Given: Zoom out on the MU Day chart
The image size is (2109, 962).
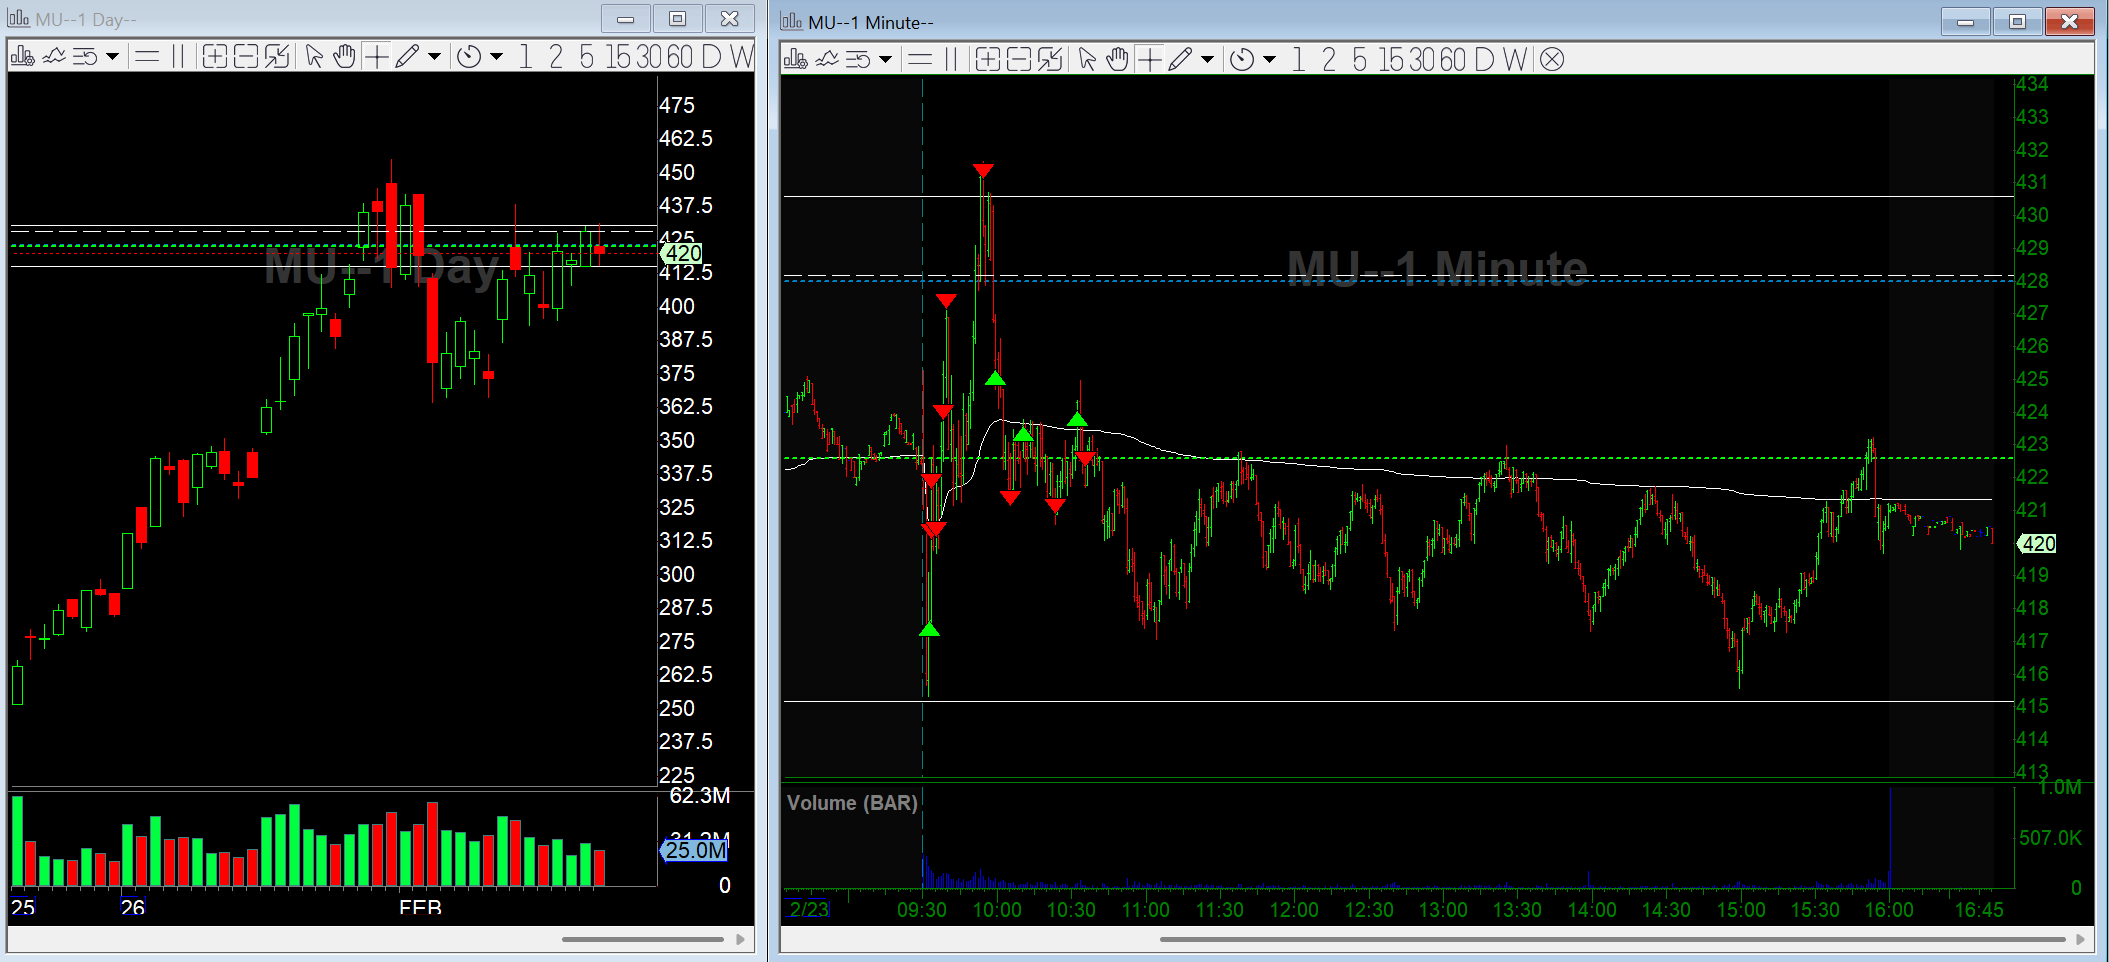Looking at the screenshot, I should coord(246,57).
